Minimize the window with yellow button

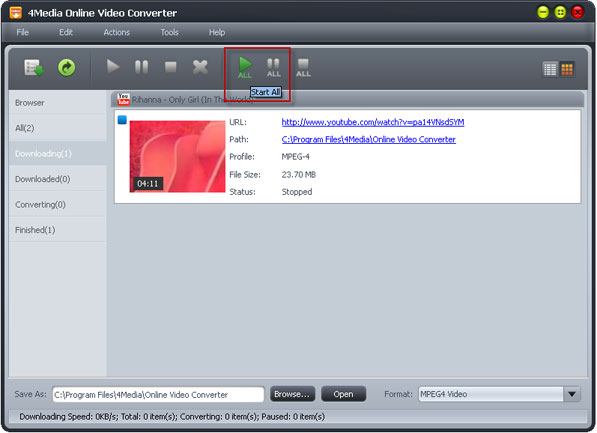point(543,13)
